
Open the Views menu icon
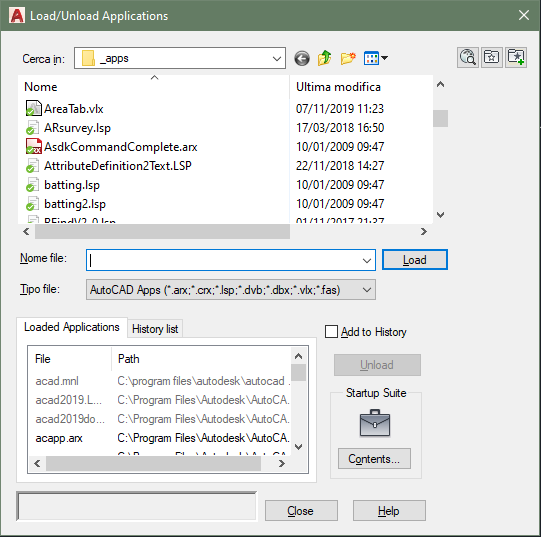tap(375, 58)
